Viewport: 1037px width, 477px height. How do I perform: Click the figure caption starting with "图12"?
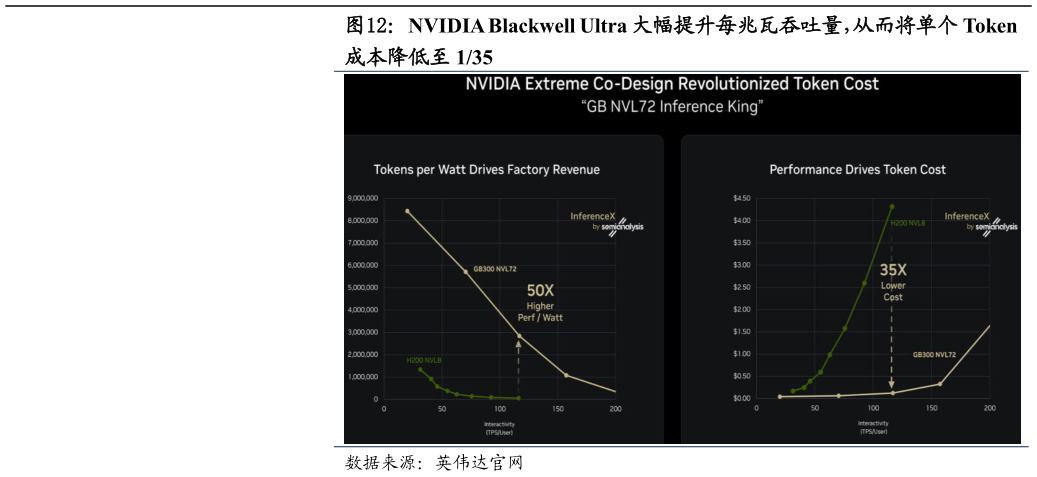coord(682,41)
